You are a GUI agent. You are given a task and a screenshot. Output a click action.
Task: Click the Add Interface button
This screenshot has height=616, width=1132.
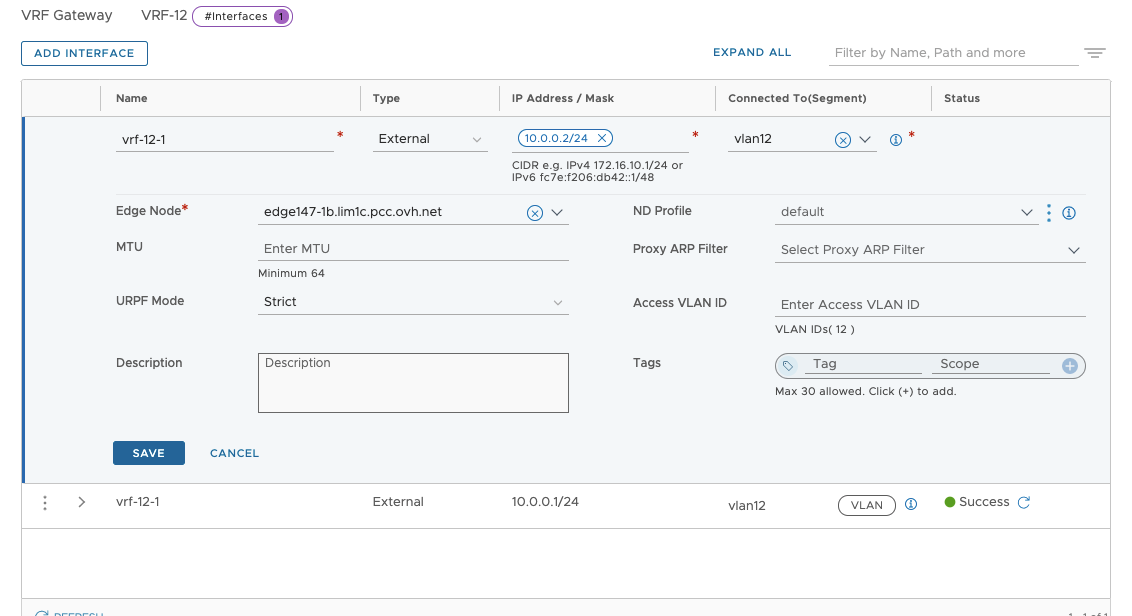[x=84, y=53]
